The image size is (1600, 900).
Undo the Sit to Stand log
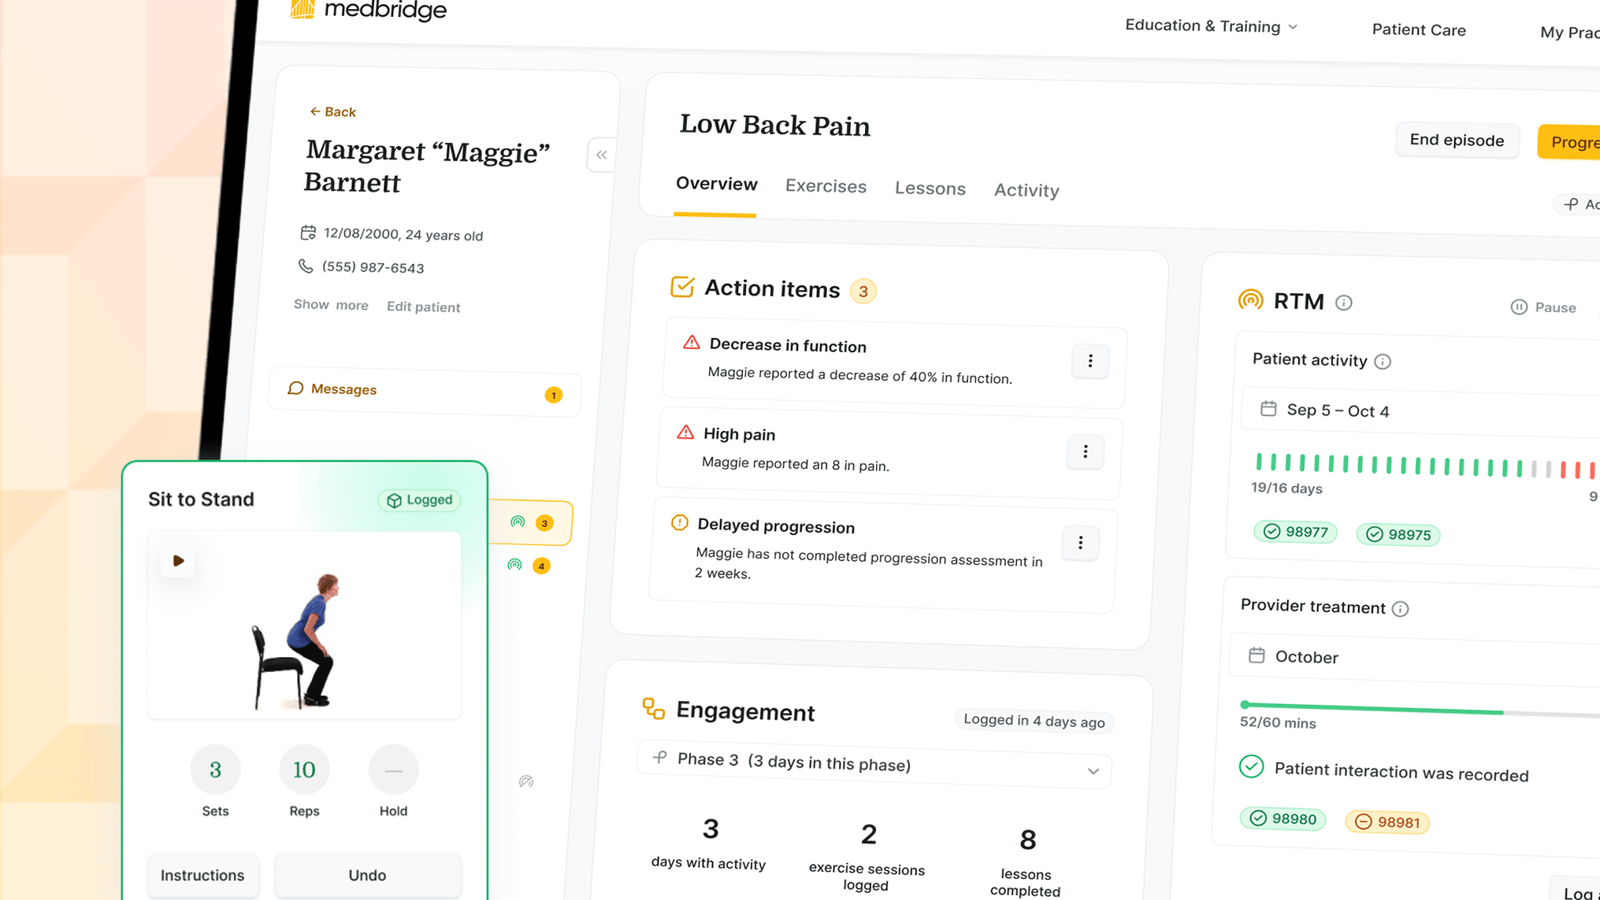367,875
